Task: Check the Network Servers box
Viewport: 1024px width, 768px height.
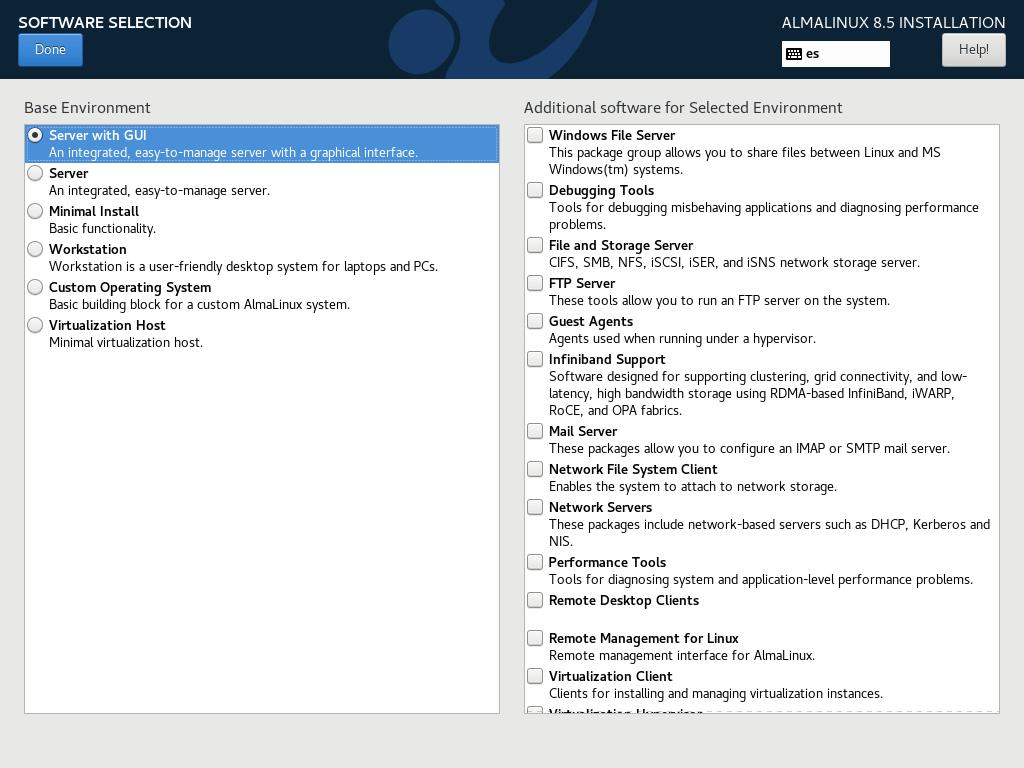Action: point(535,507)
